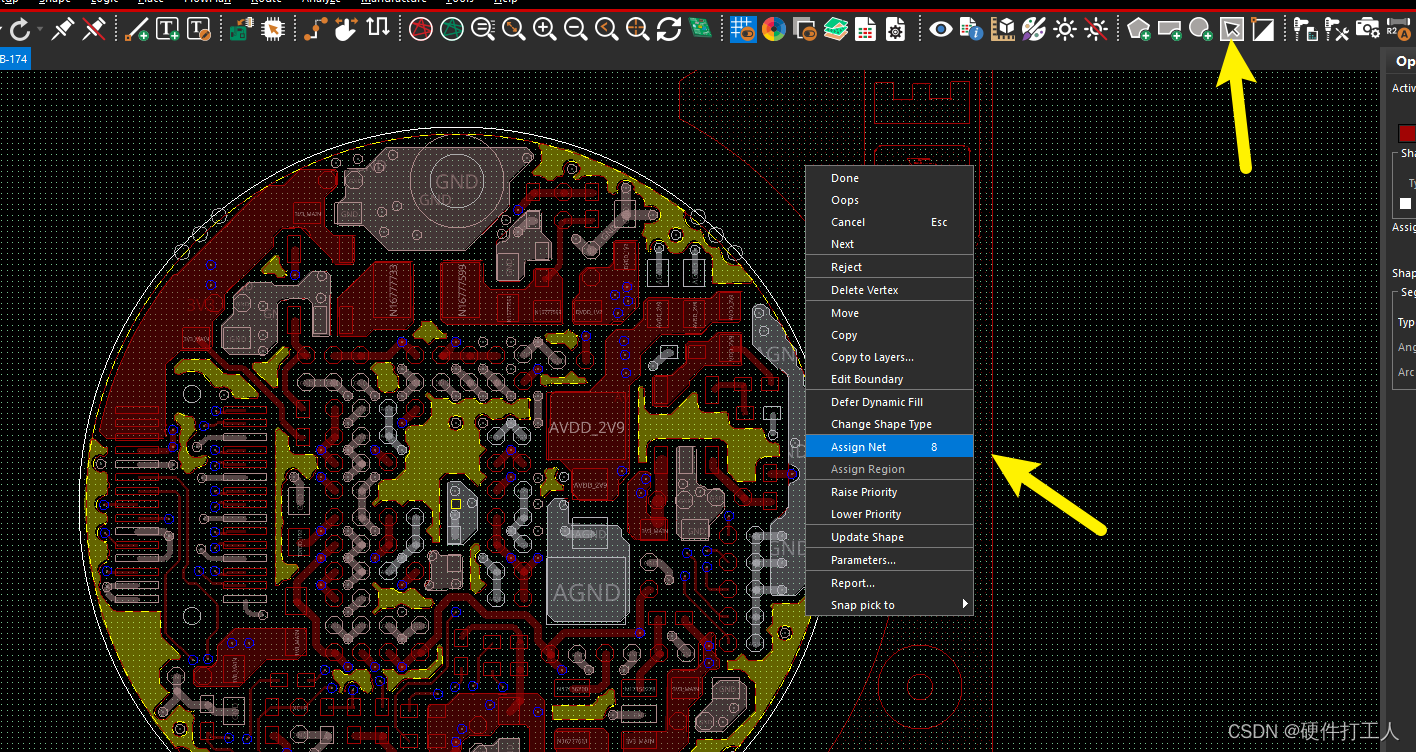Viewport: 1416px width, 752px height.
Task: Toggle the visibility eye icon
Action: pos(940,29)
